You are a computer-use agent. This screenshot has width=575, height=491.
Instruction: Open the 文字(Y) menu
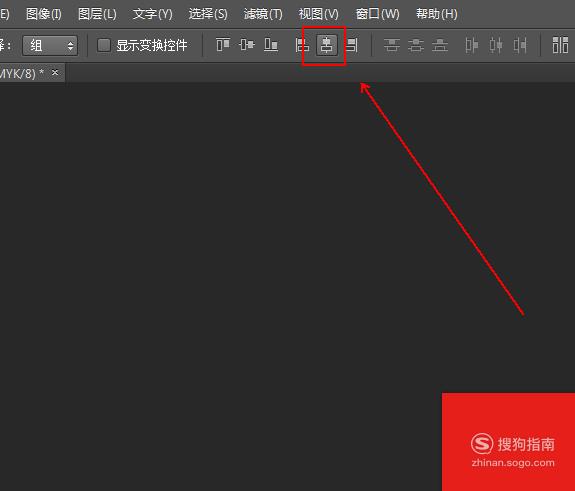153,14
